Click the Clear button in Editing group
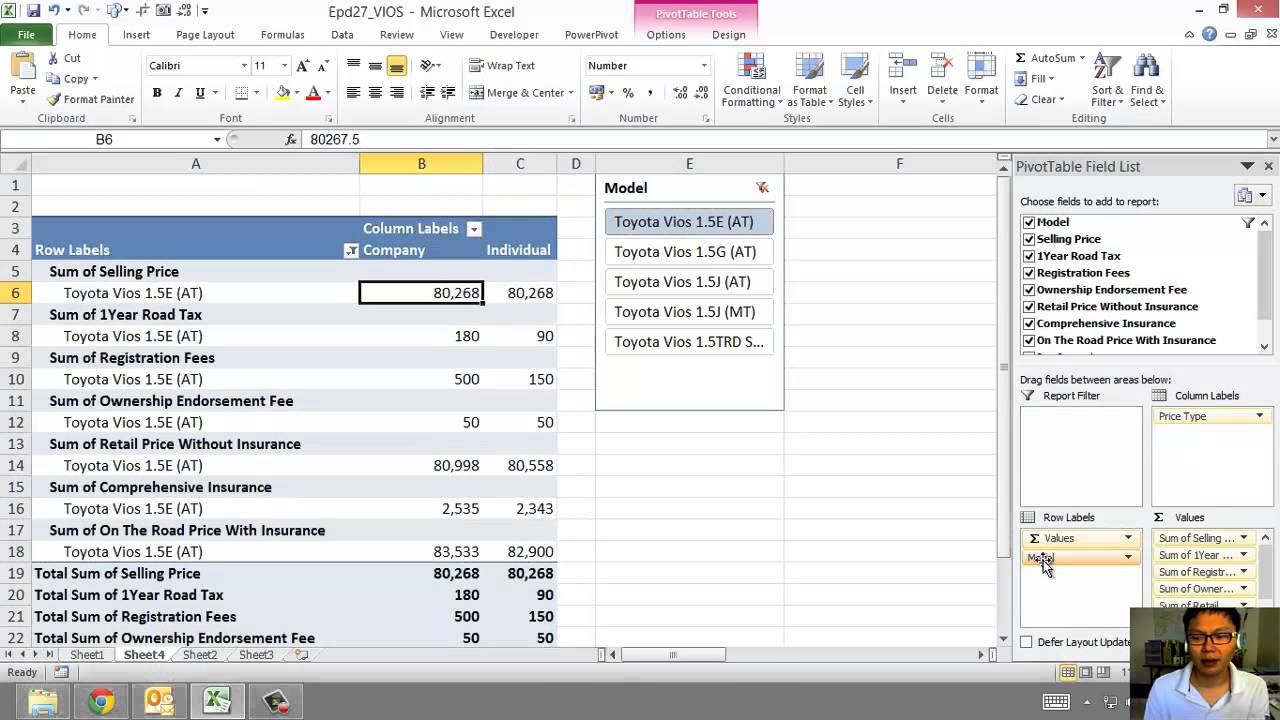Image resolution: width=1280 pixels, height=720 pixels. (1039, 99)
